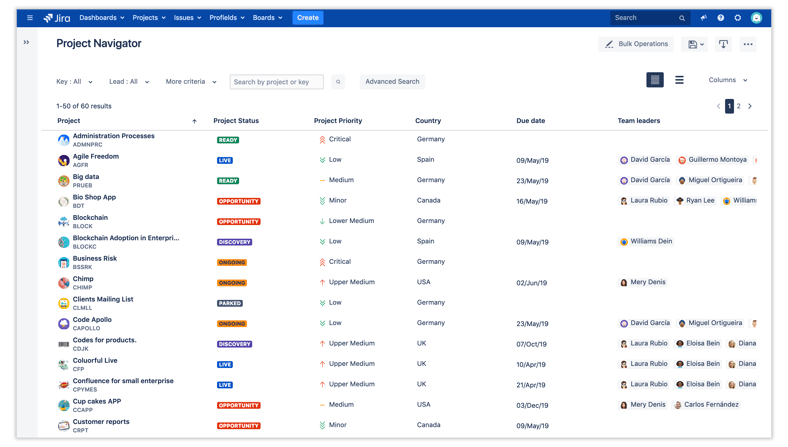The height and width of the screenshot is (447, 788).
Task: Switch to grid detail view icon
Action: tap(655, 79)
